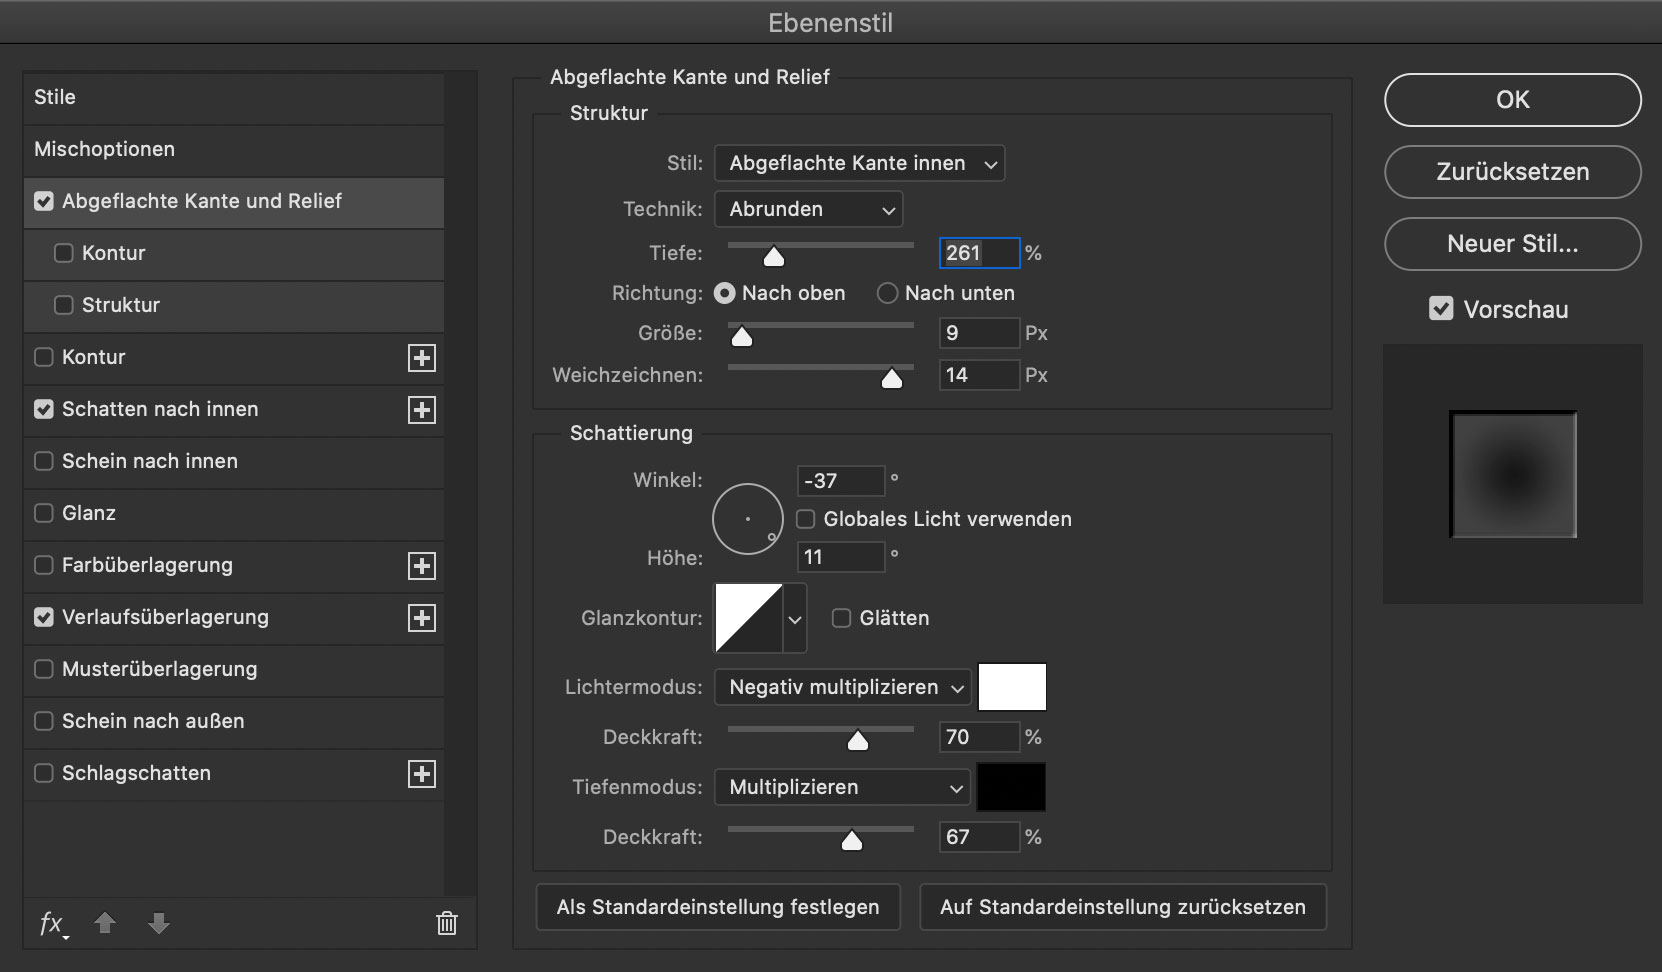Click the Größe slider handle
The width and height of the screenshot is (1662, 972).
coord(742,337)
